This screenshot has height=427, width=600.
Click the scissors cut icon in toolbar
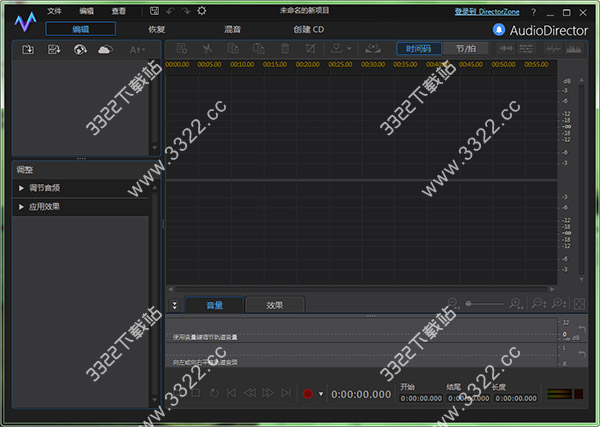coord(207,49)
